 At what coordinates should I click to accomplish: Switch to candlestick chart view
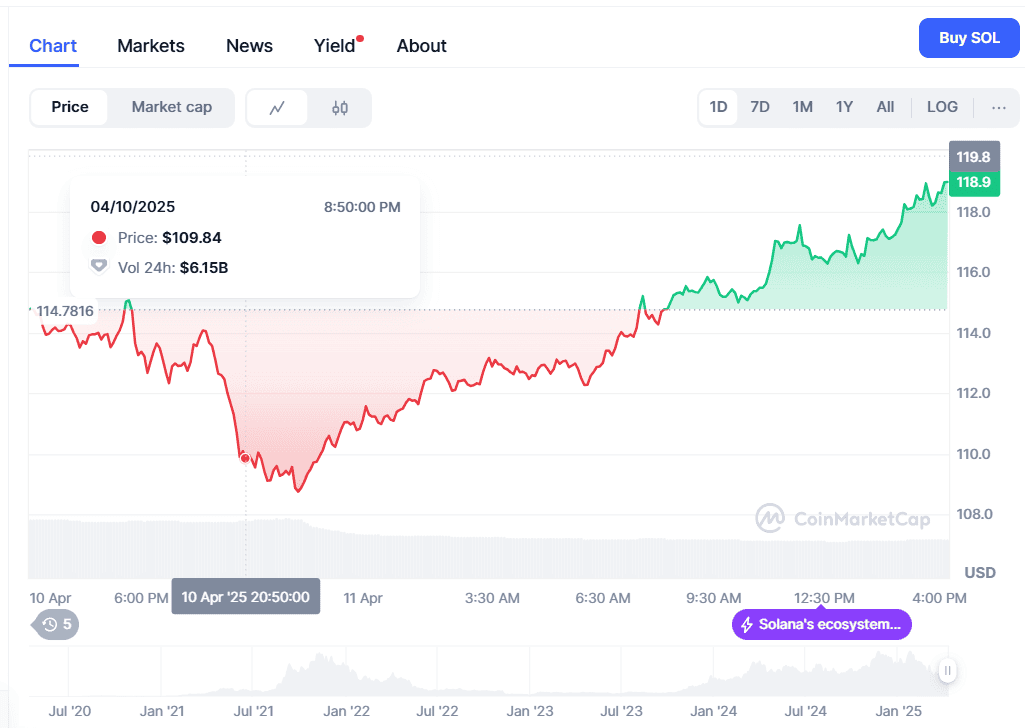pos(340,107)
